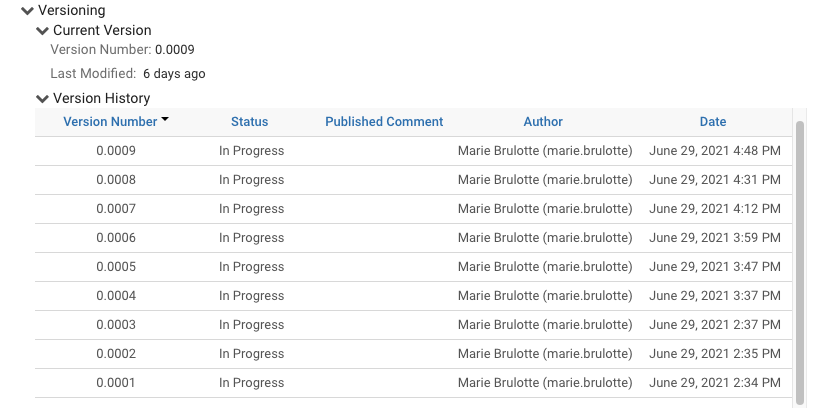Sort table by Author column

coord(543,122)
